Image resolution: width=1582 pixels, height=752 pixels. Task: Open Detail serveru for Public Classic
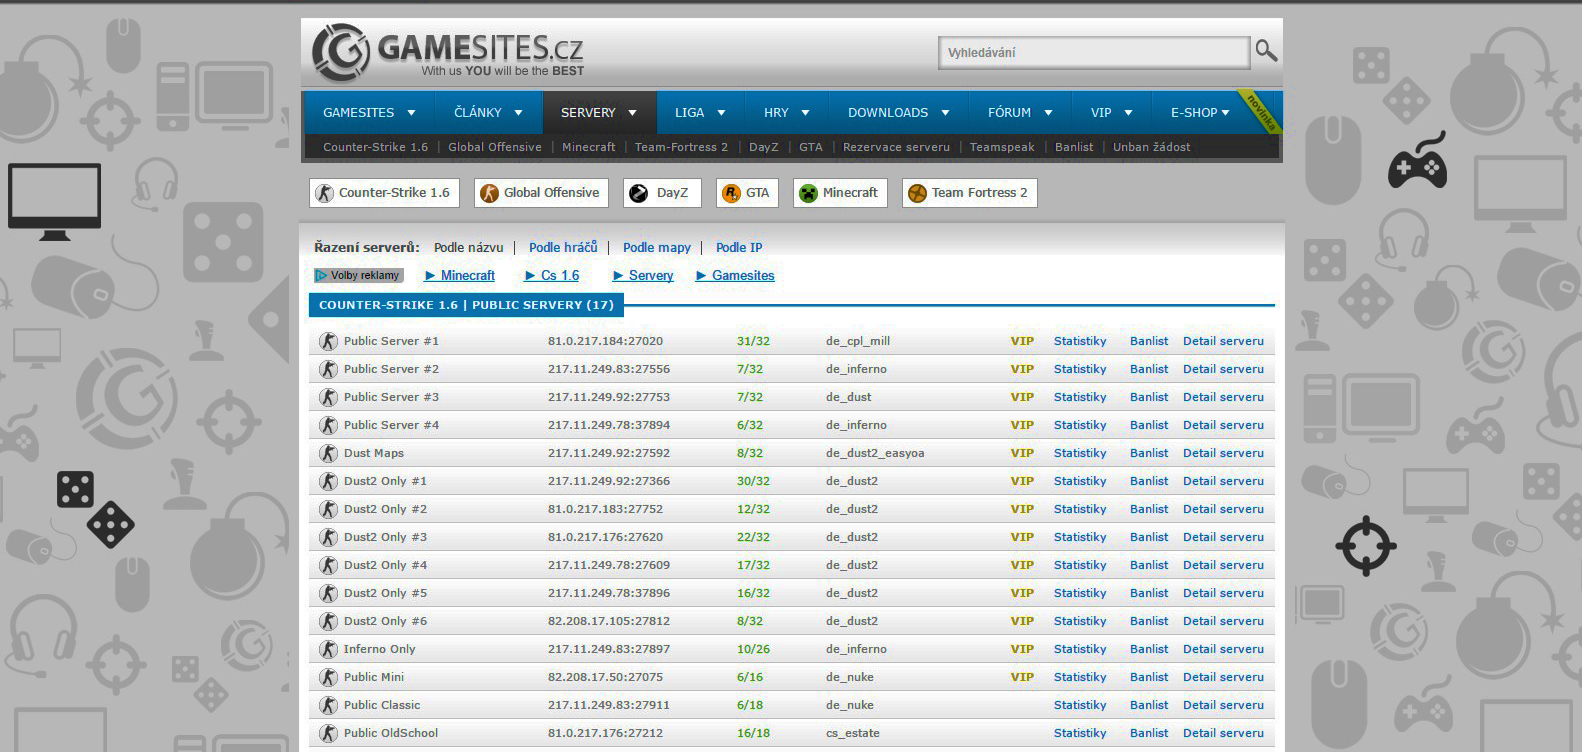pos(1223,705)
